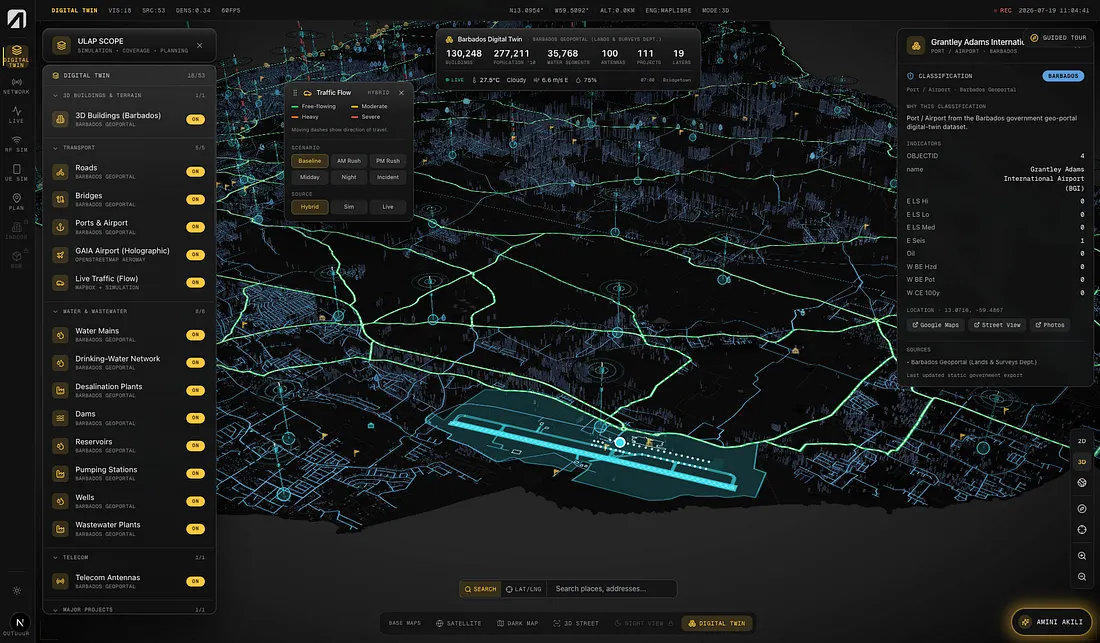Disable the Pumping Stations layer
Viewport: 1100px width, 643px height.
pos(195,473)
